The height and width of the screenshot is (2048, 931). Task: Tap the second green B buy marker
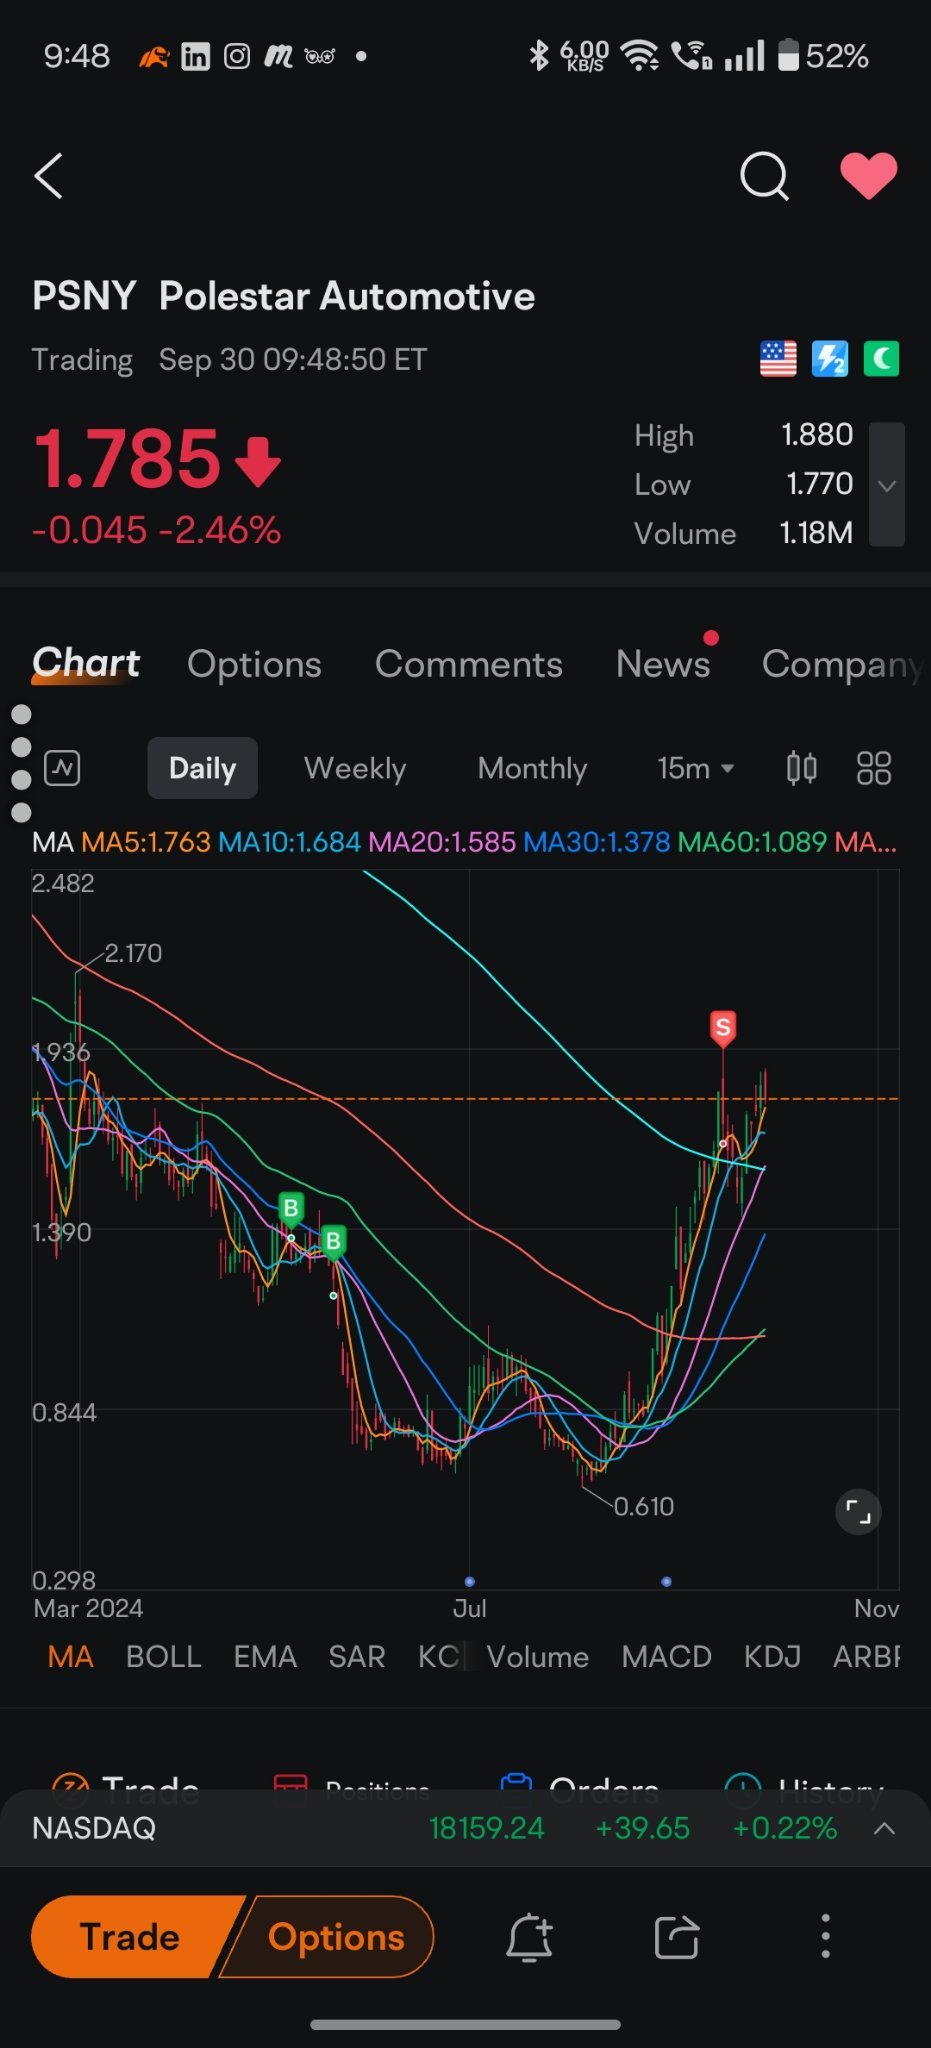[333, 1242]
